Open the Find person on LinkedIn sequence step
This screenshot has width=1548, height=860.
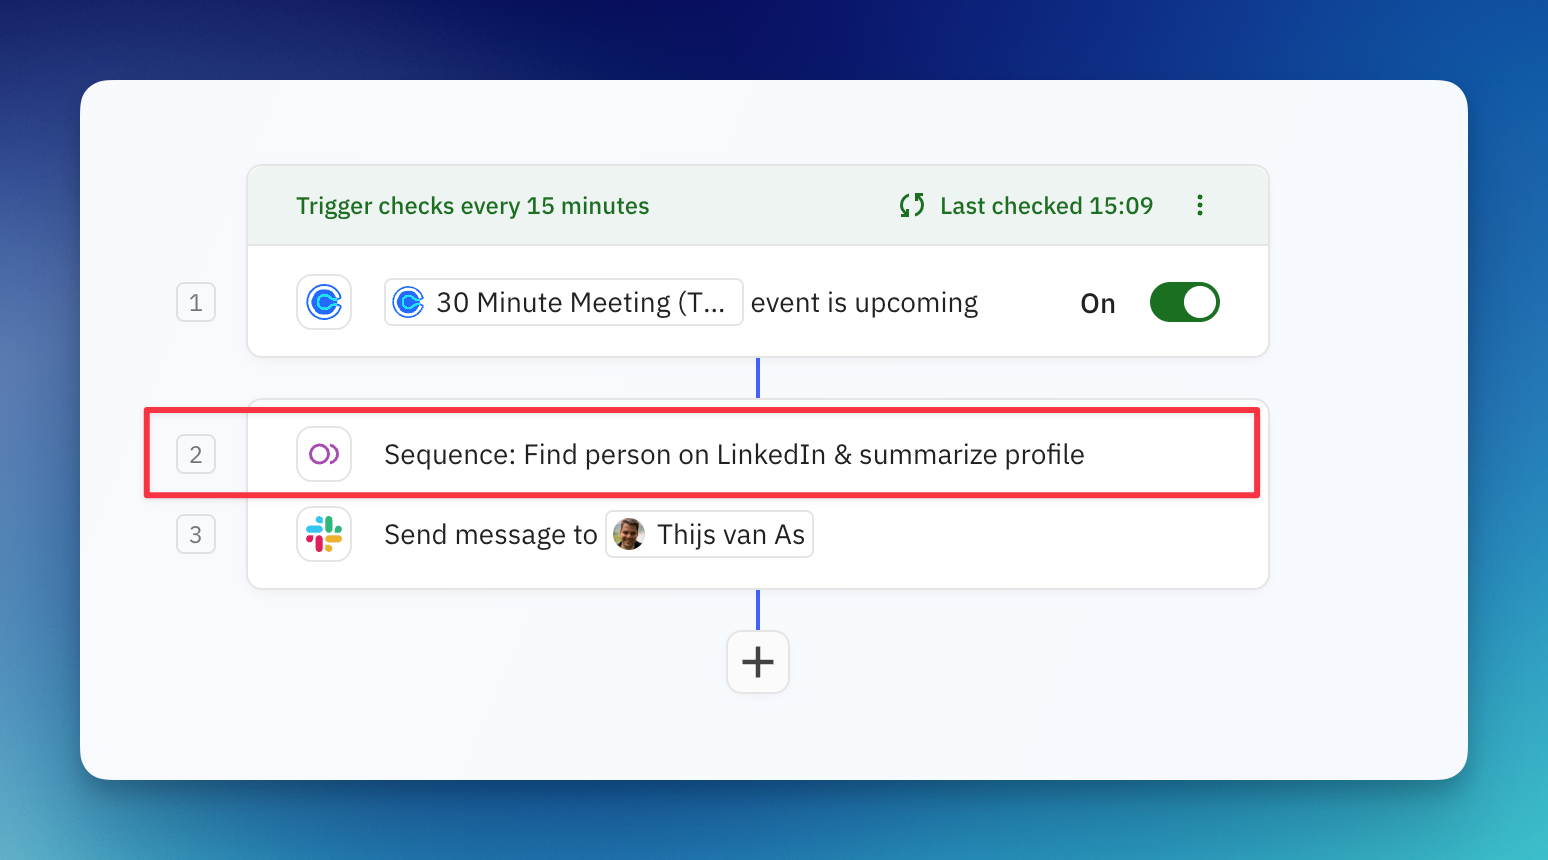click(733, 453)
